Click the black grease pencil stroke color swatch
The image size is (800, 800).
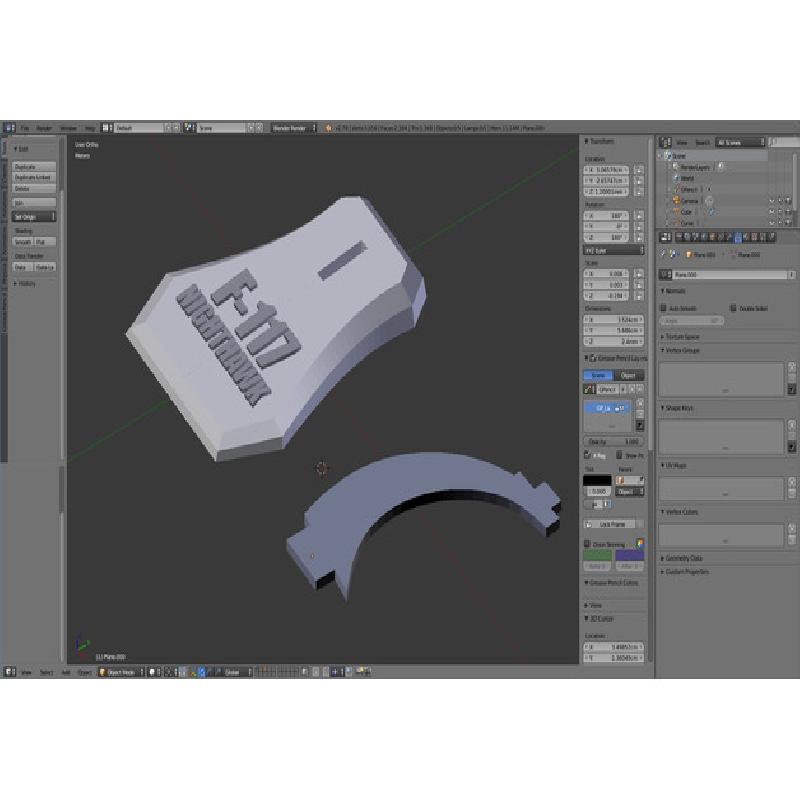[597, 480]
